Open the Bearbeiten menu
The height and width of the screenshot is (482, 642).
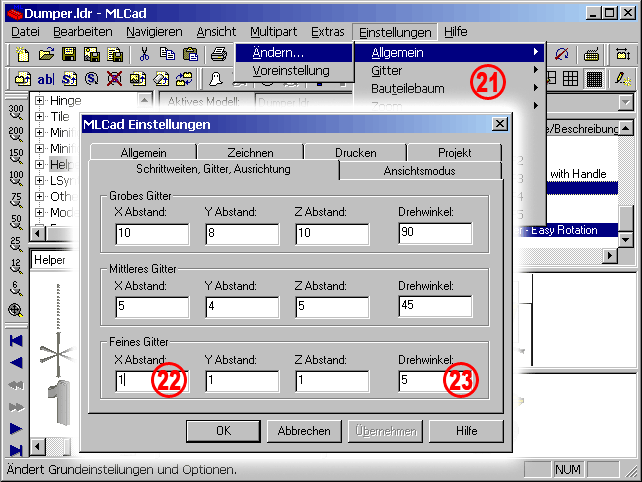83,32
